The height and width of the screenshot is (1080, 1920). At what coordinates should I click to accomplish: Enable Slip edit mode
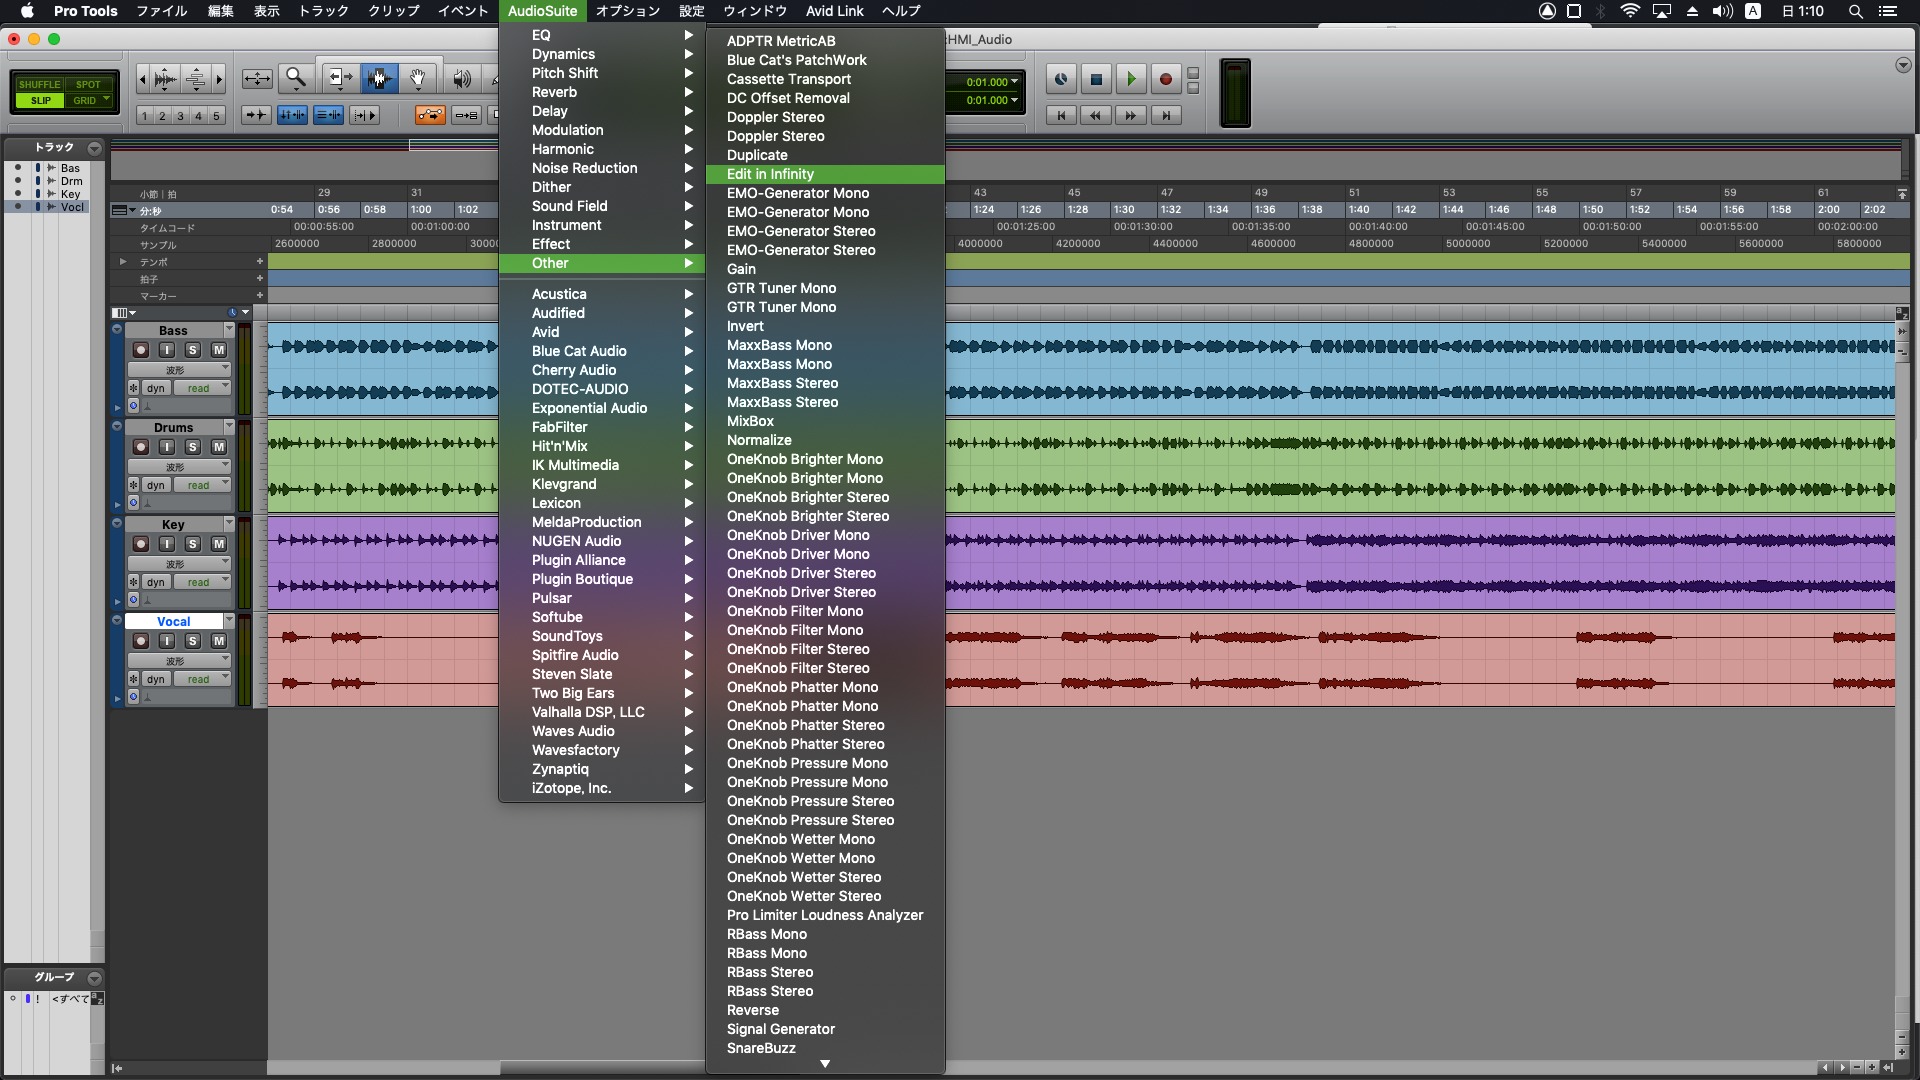coord(40,100)
